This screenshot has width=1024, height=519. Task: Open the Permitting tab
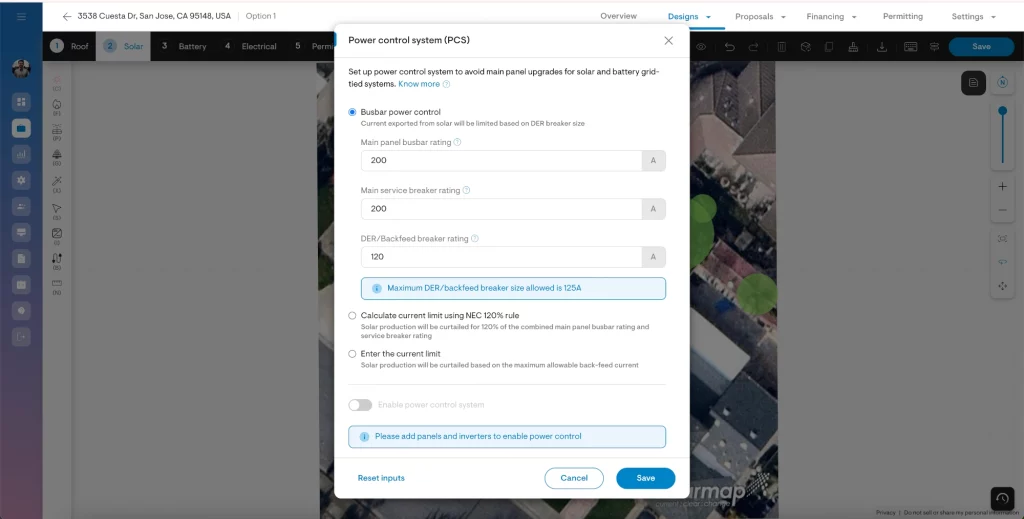902,17
